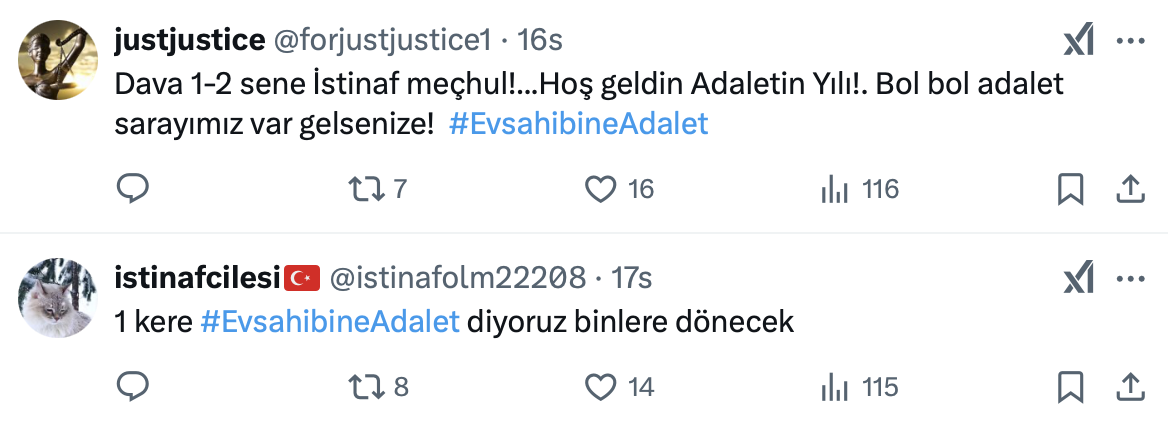Reply to istinafcilesi's tweet
Screen dimensions: 1168x428
(x=133, y=386)
